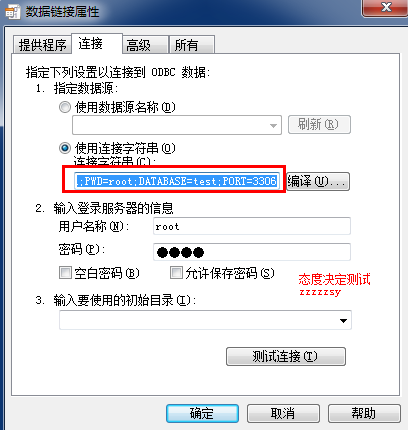The width and height of the screenshot is (408, 430).
Task: Tick the 允许保存密码 checkbox
Action: [x=176, y=272]
